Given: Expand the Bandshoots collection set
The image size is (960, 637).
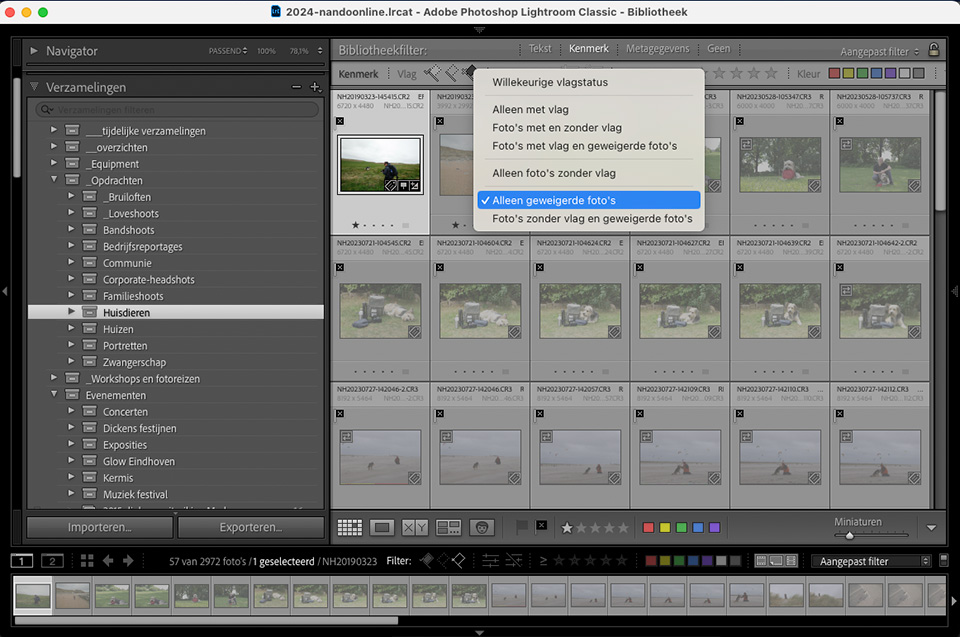Looking at the screenshot, I should 71,229.
